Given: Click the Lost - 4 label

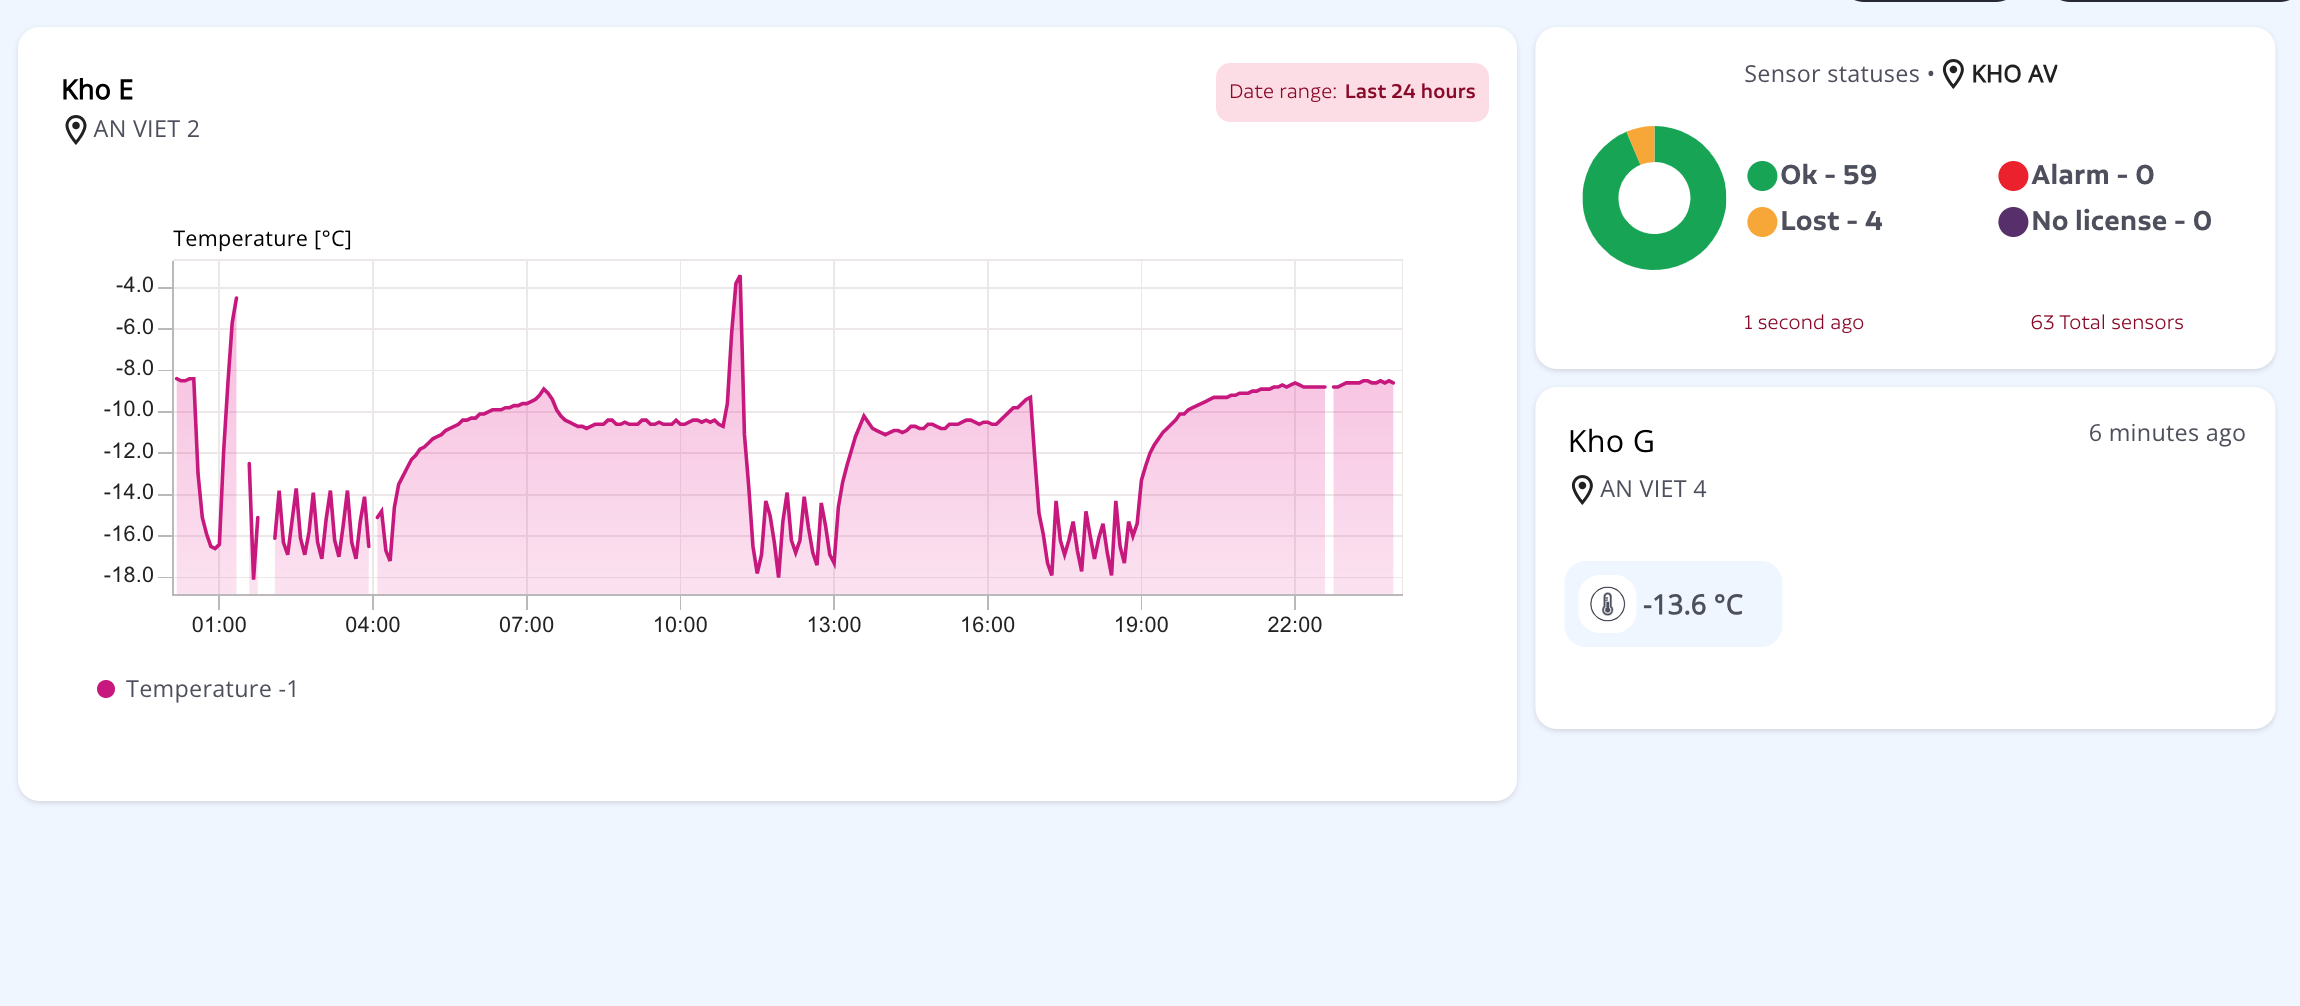Looking at the screenshot, I should (x=1831, y=221).
